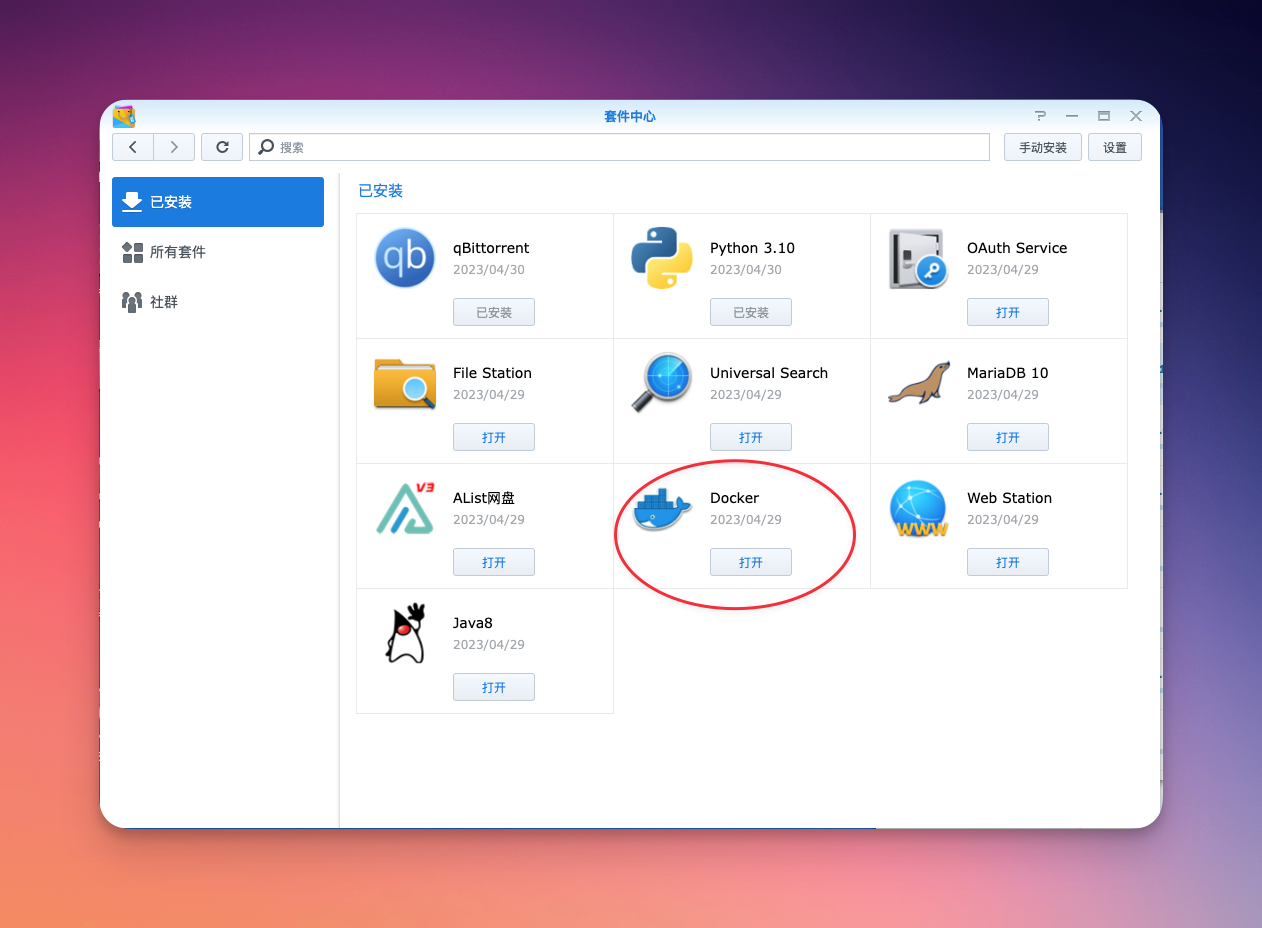Open 设置 from the toolbar

(x=1115, y=147)
